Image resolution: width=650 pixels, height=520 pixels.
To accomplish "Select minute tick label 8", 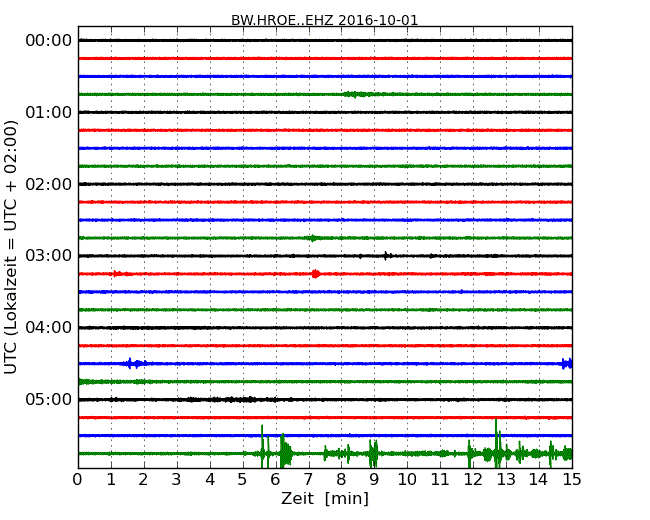I will click(x=341, y=480).
